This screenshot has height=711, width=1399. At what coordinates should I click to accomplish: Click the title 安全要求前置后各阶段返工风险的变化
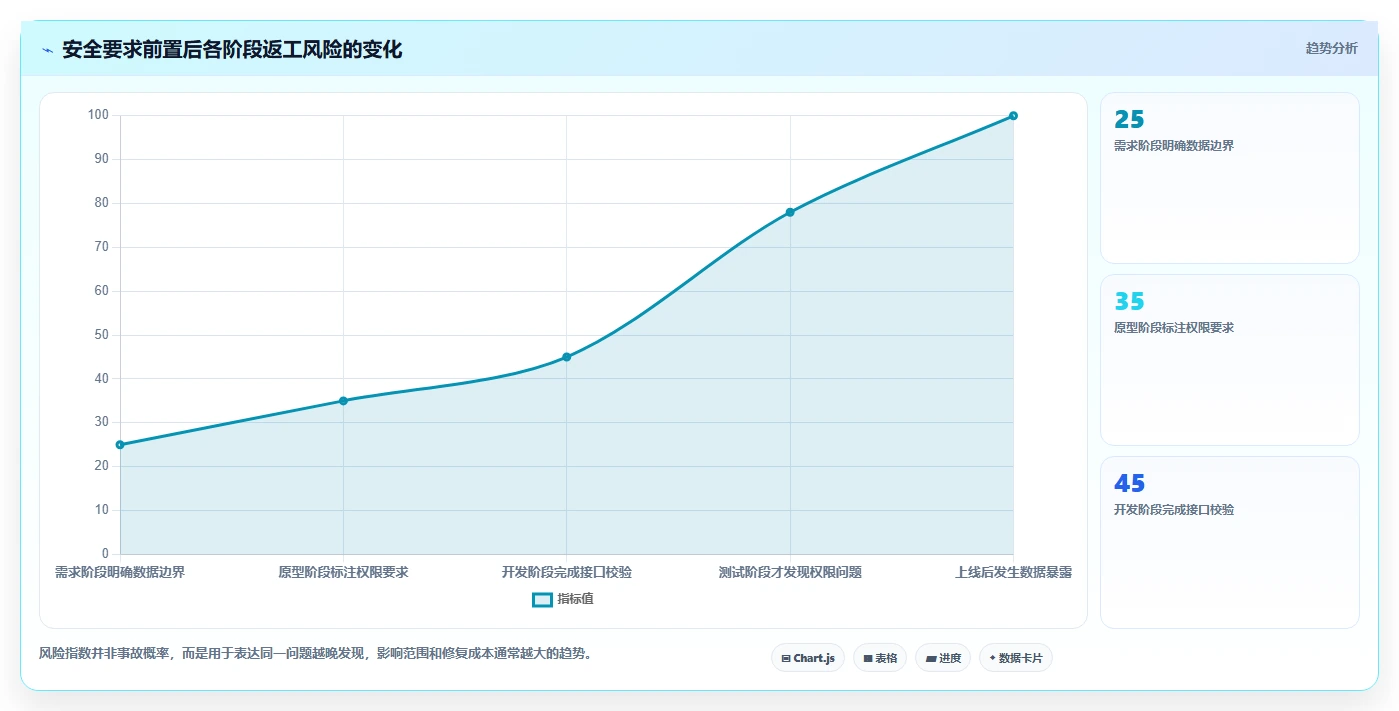(x=232, y=50)
